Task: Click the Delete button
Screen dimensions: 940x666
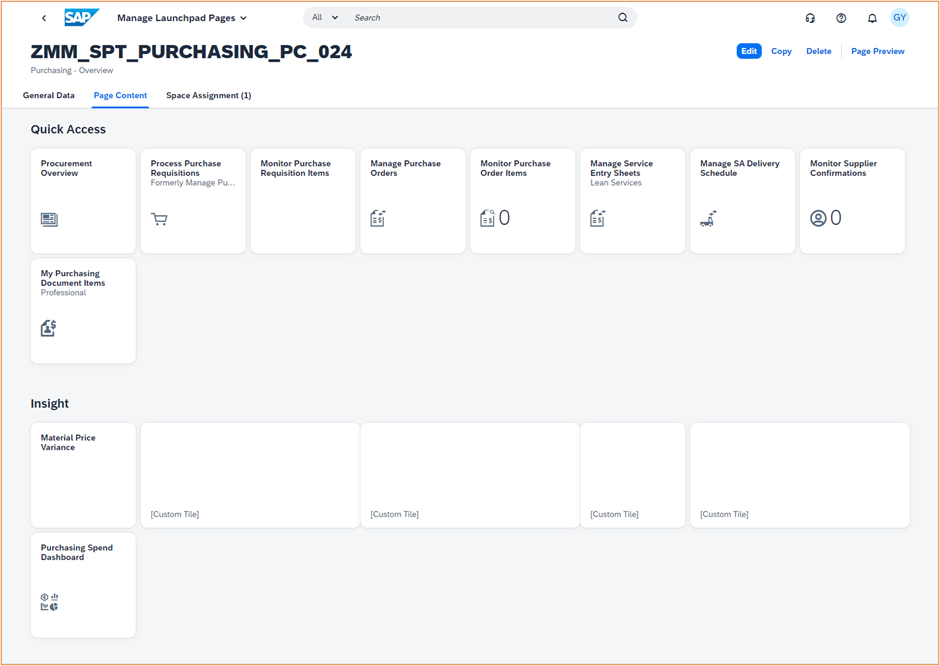Action: click(x=818, y=51)
